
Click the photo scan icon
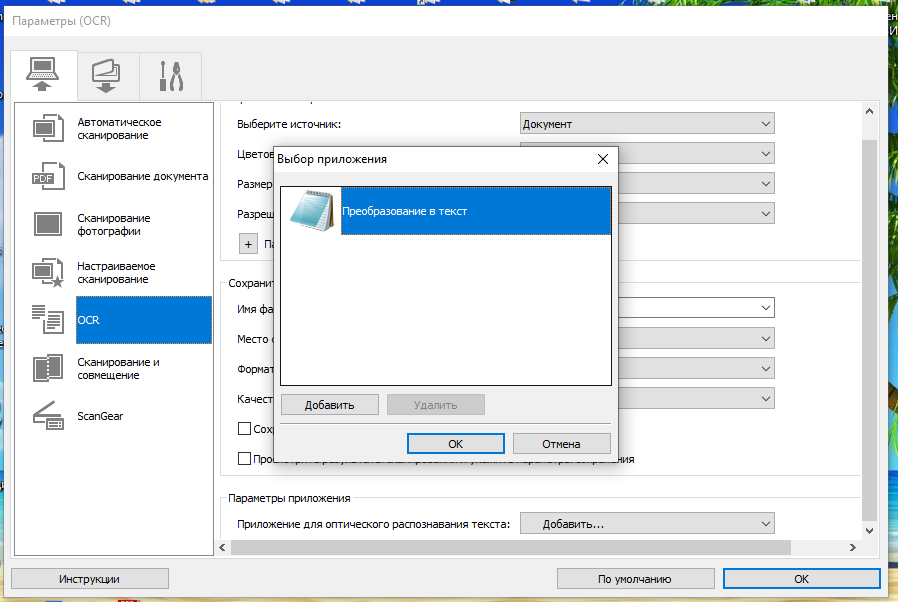[48, 224]
